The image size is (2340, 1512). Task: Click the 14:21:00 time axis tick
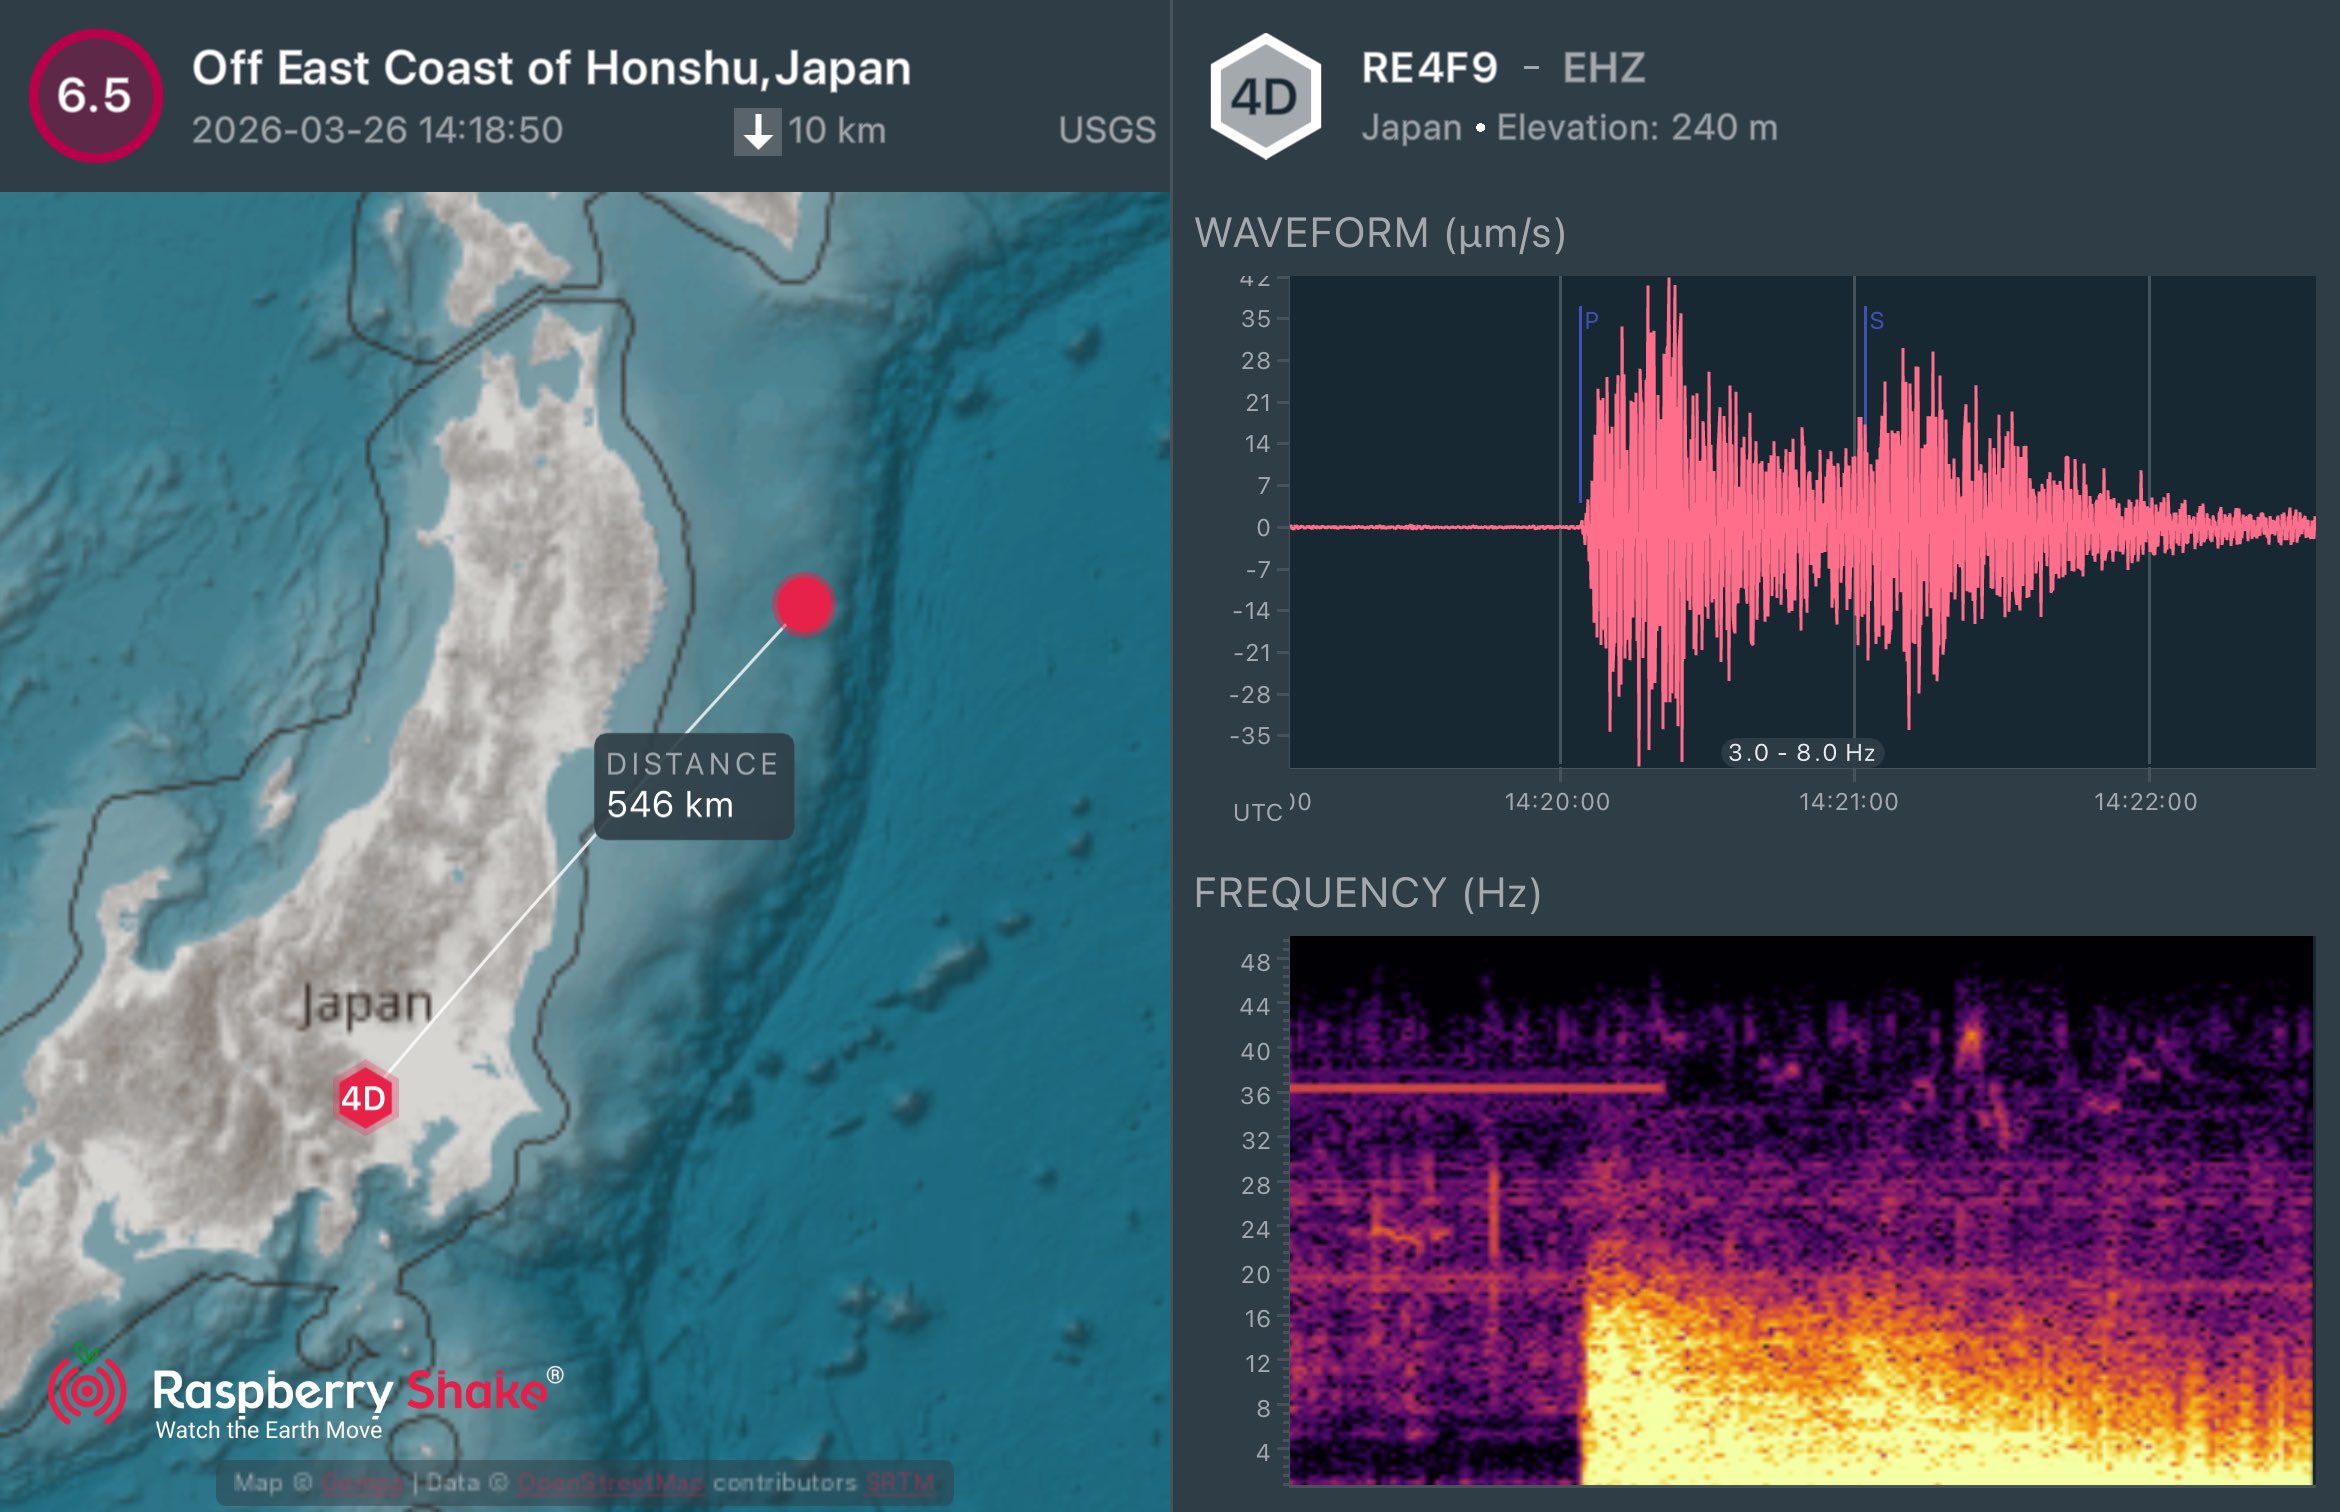tap(1848, 801)
